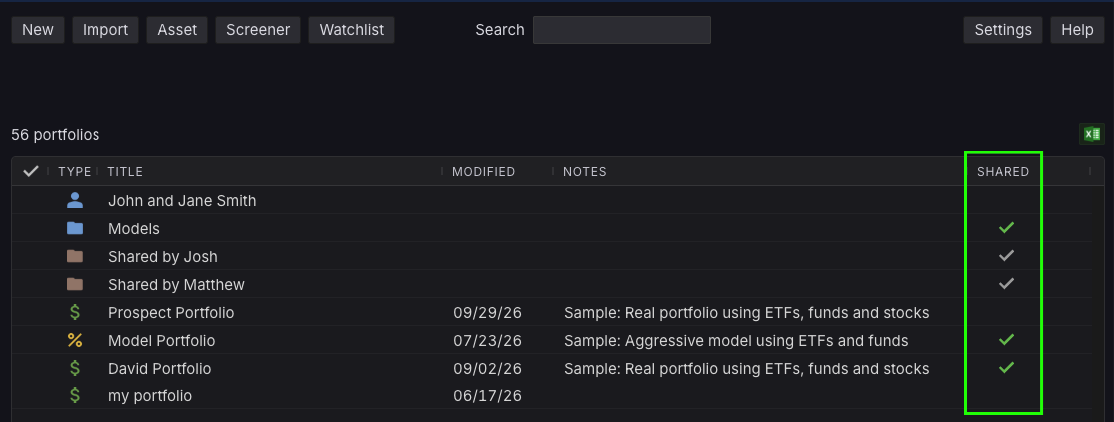Click the 09/29/26 modified date
1114x422 pixels.
487,313
